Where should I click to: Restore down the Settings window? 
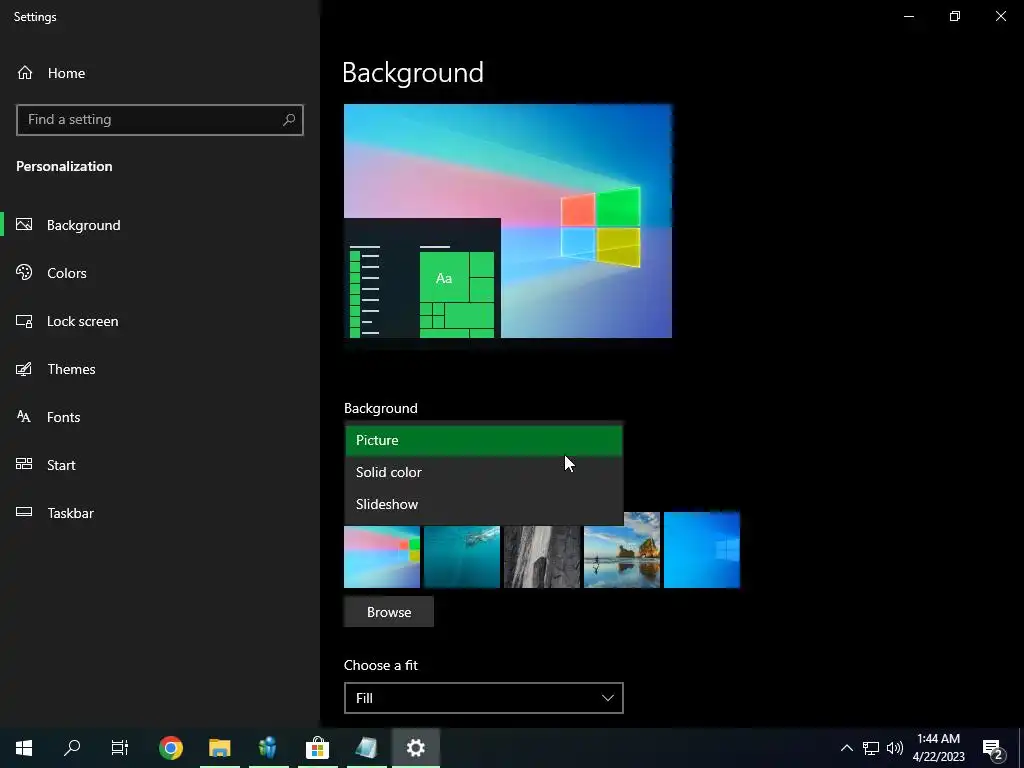point(955,16)
